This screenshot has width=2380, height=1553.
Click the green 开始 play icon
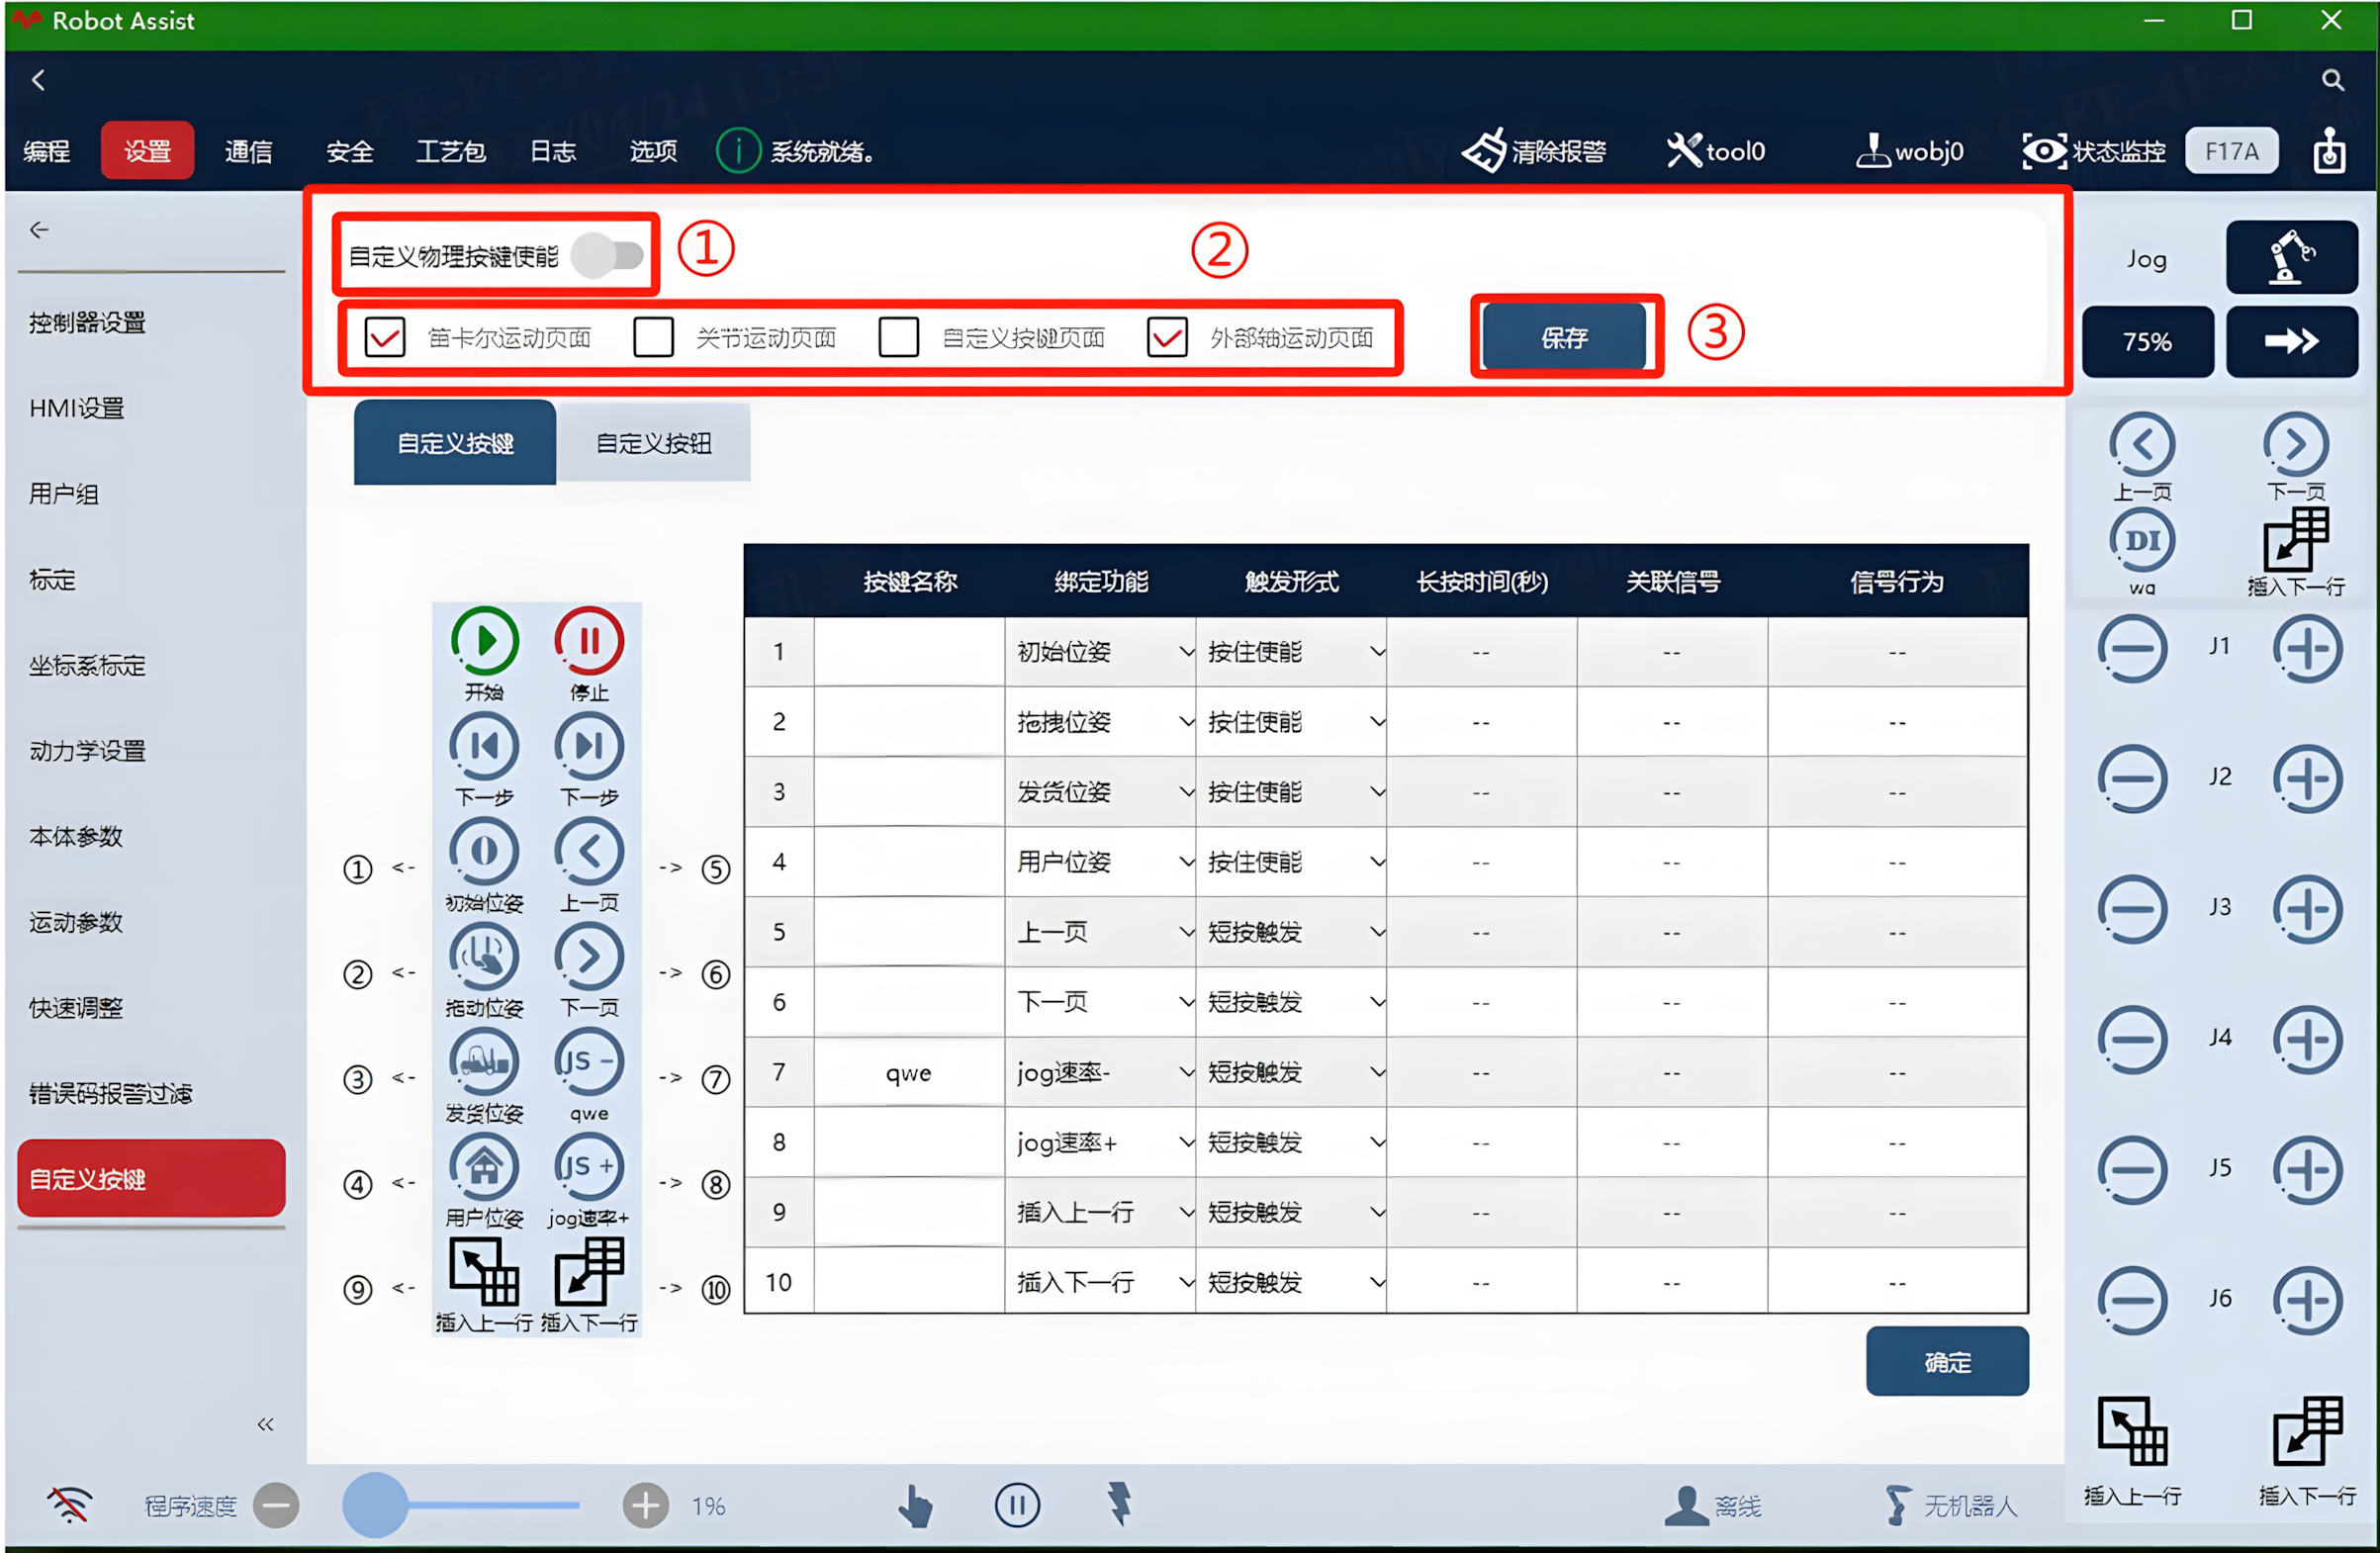click(485, 641)
